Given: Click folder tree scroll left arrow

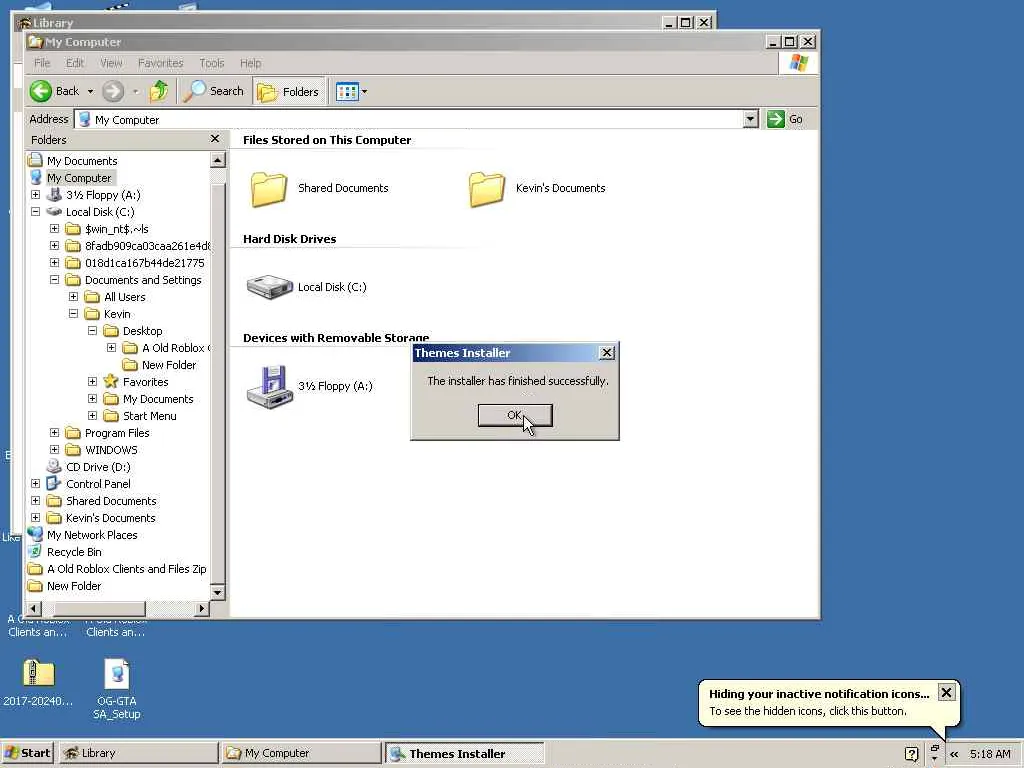Looking at the screenshot, I should [x=33, y=609].
